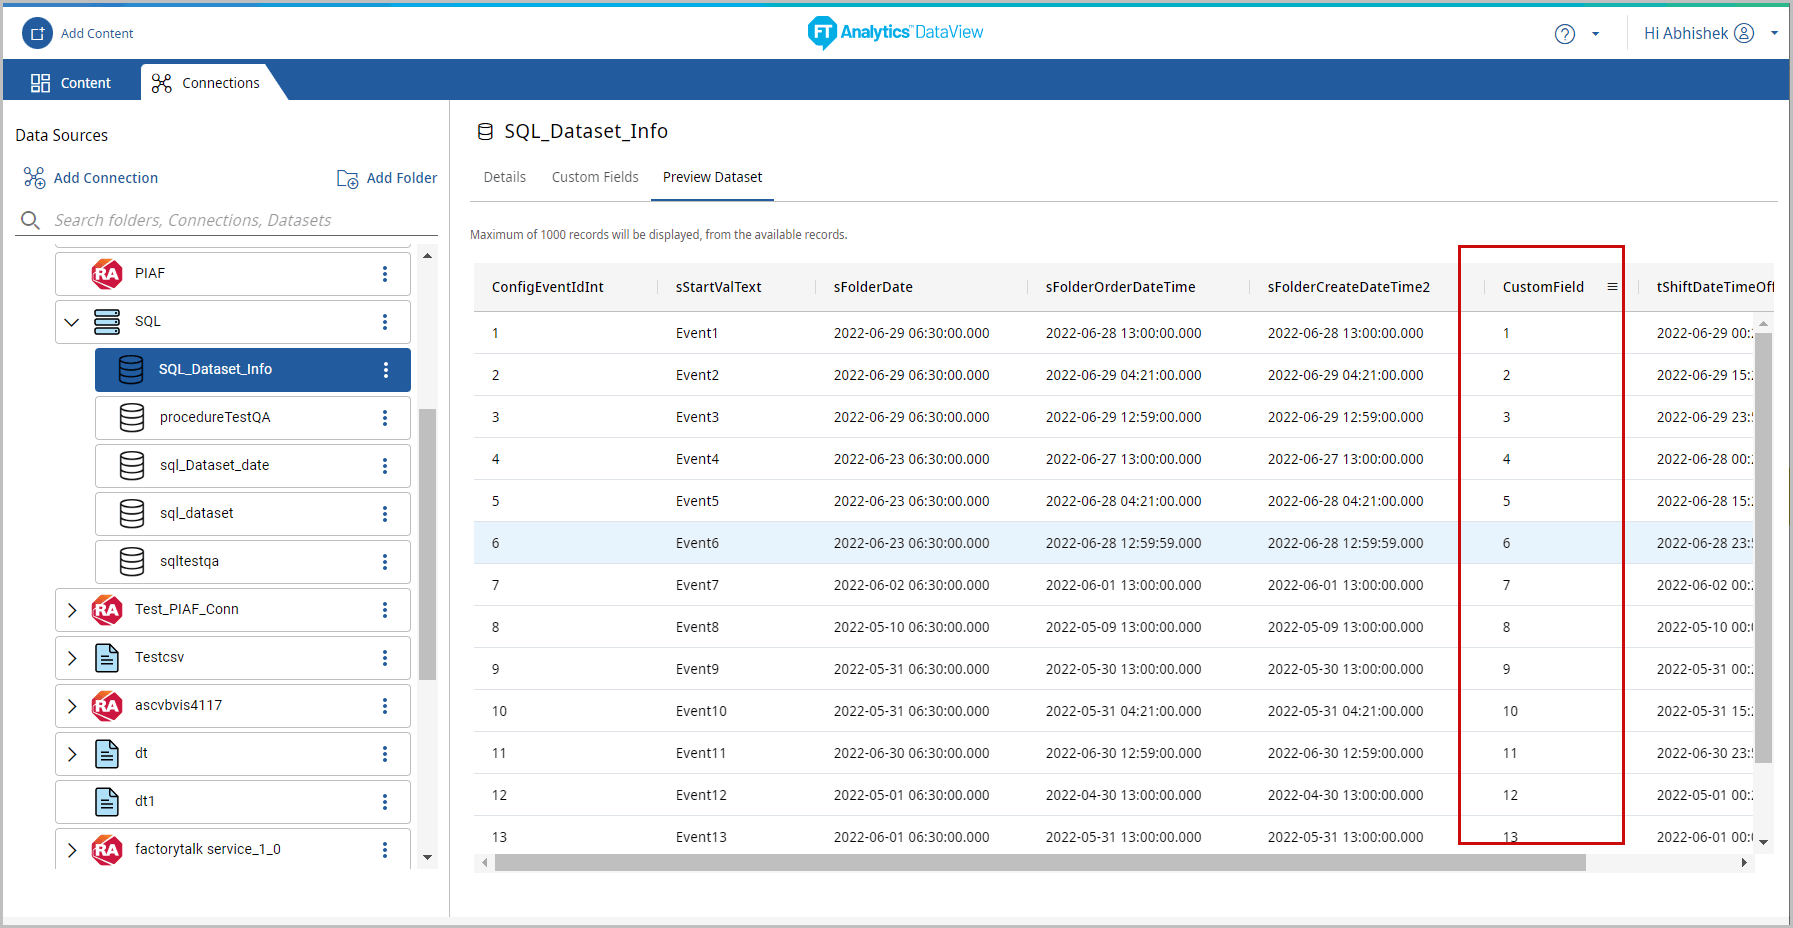Click the Add Connection icon

34,178
